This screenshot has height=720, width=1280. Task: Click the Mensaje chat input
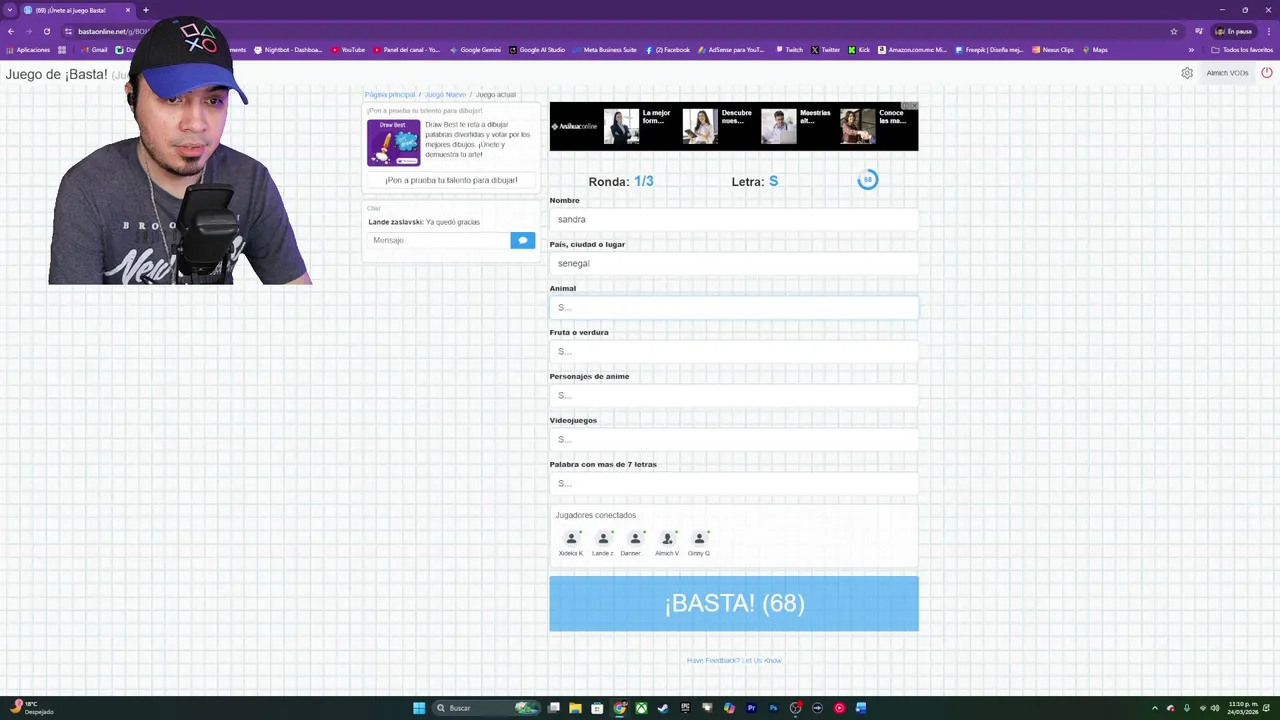pyautogui.click(x=438, y=240)
